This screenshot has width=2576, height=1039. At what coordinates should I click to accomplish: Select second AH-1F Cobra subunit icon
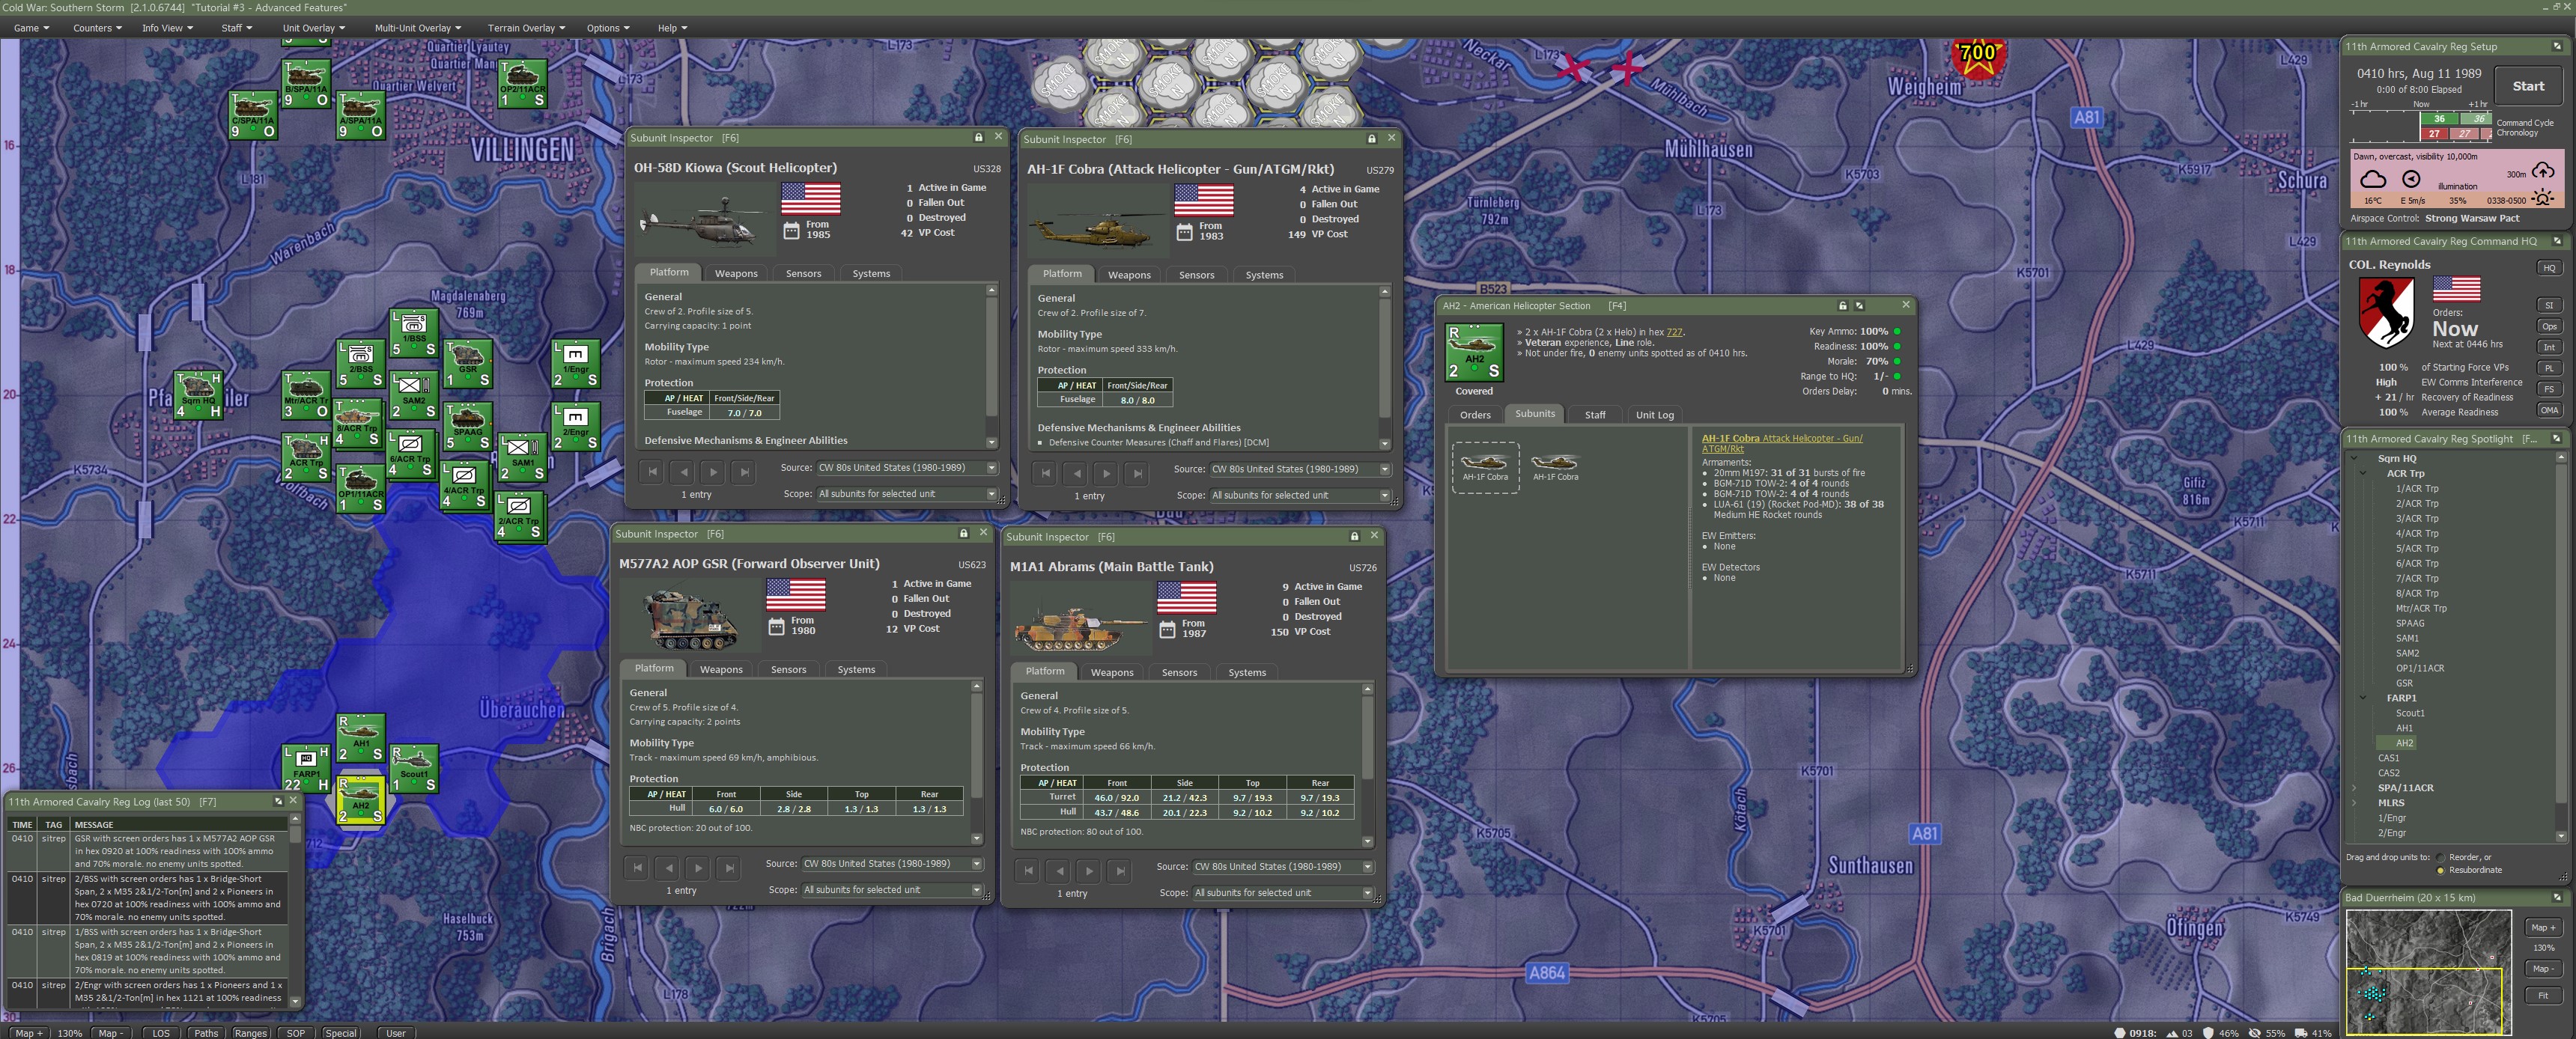point(1555,467)
